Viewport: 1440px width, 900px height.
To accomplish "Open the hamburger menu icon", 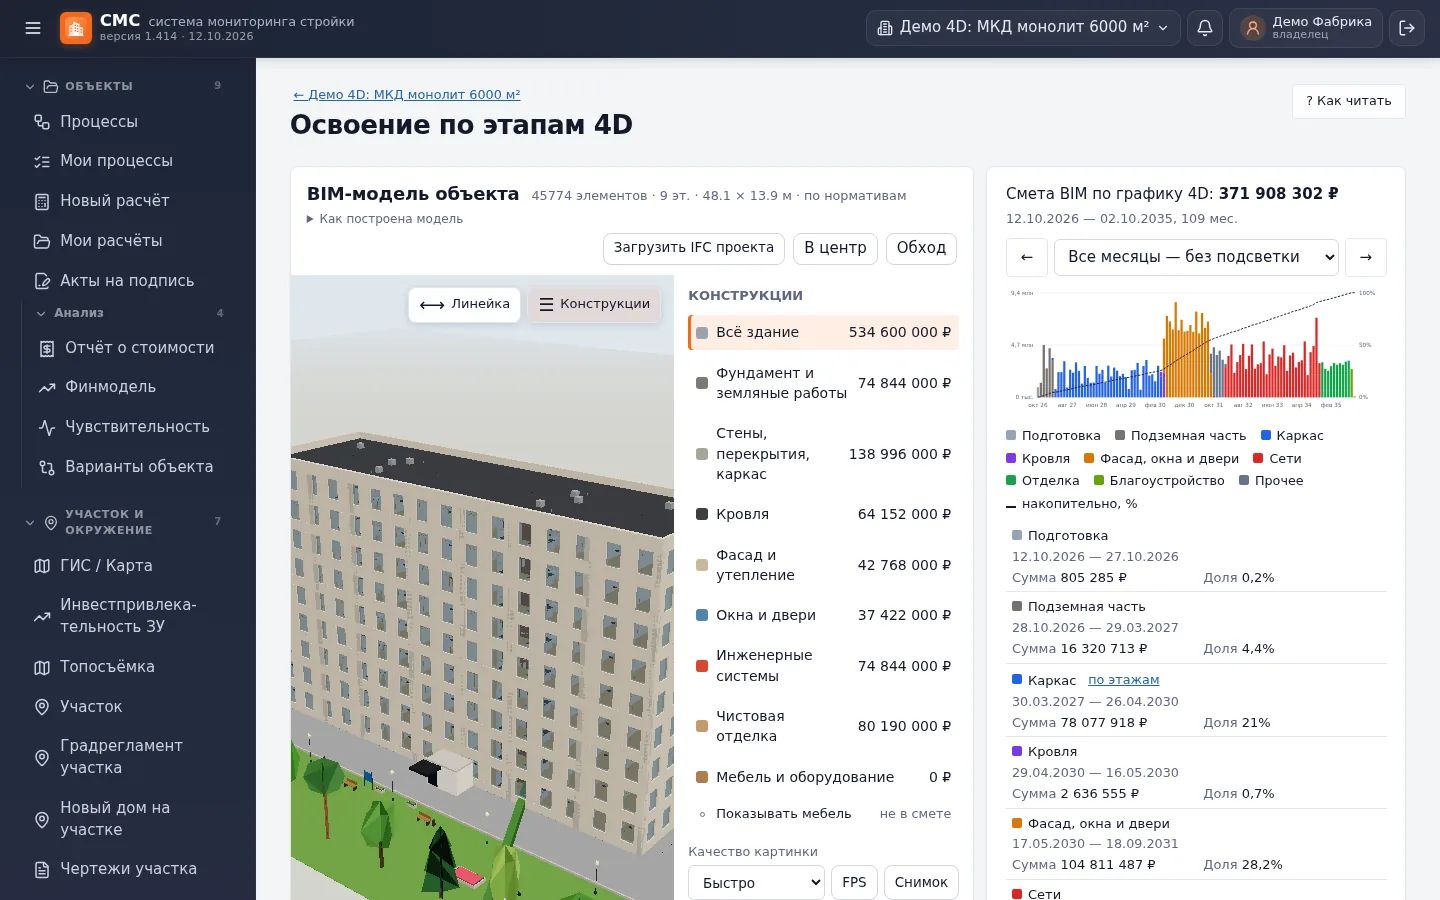I will (33, 28).
